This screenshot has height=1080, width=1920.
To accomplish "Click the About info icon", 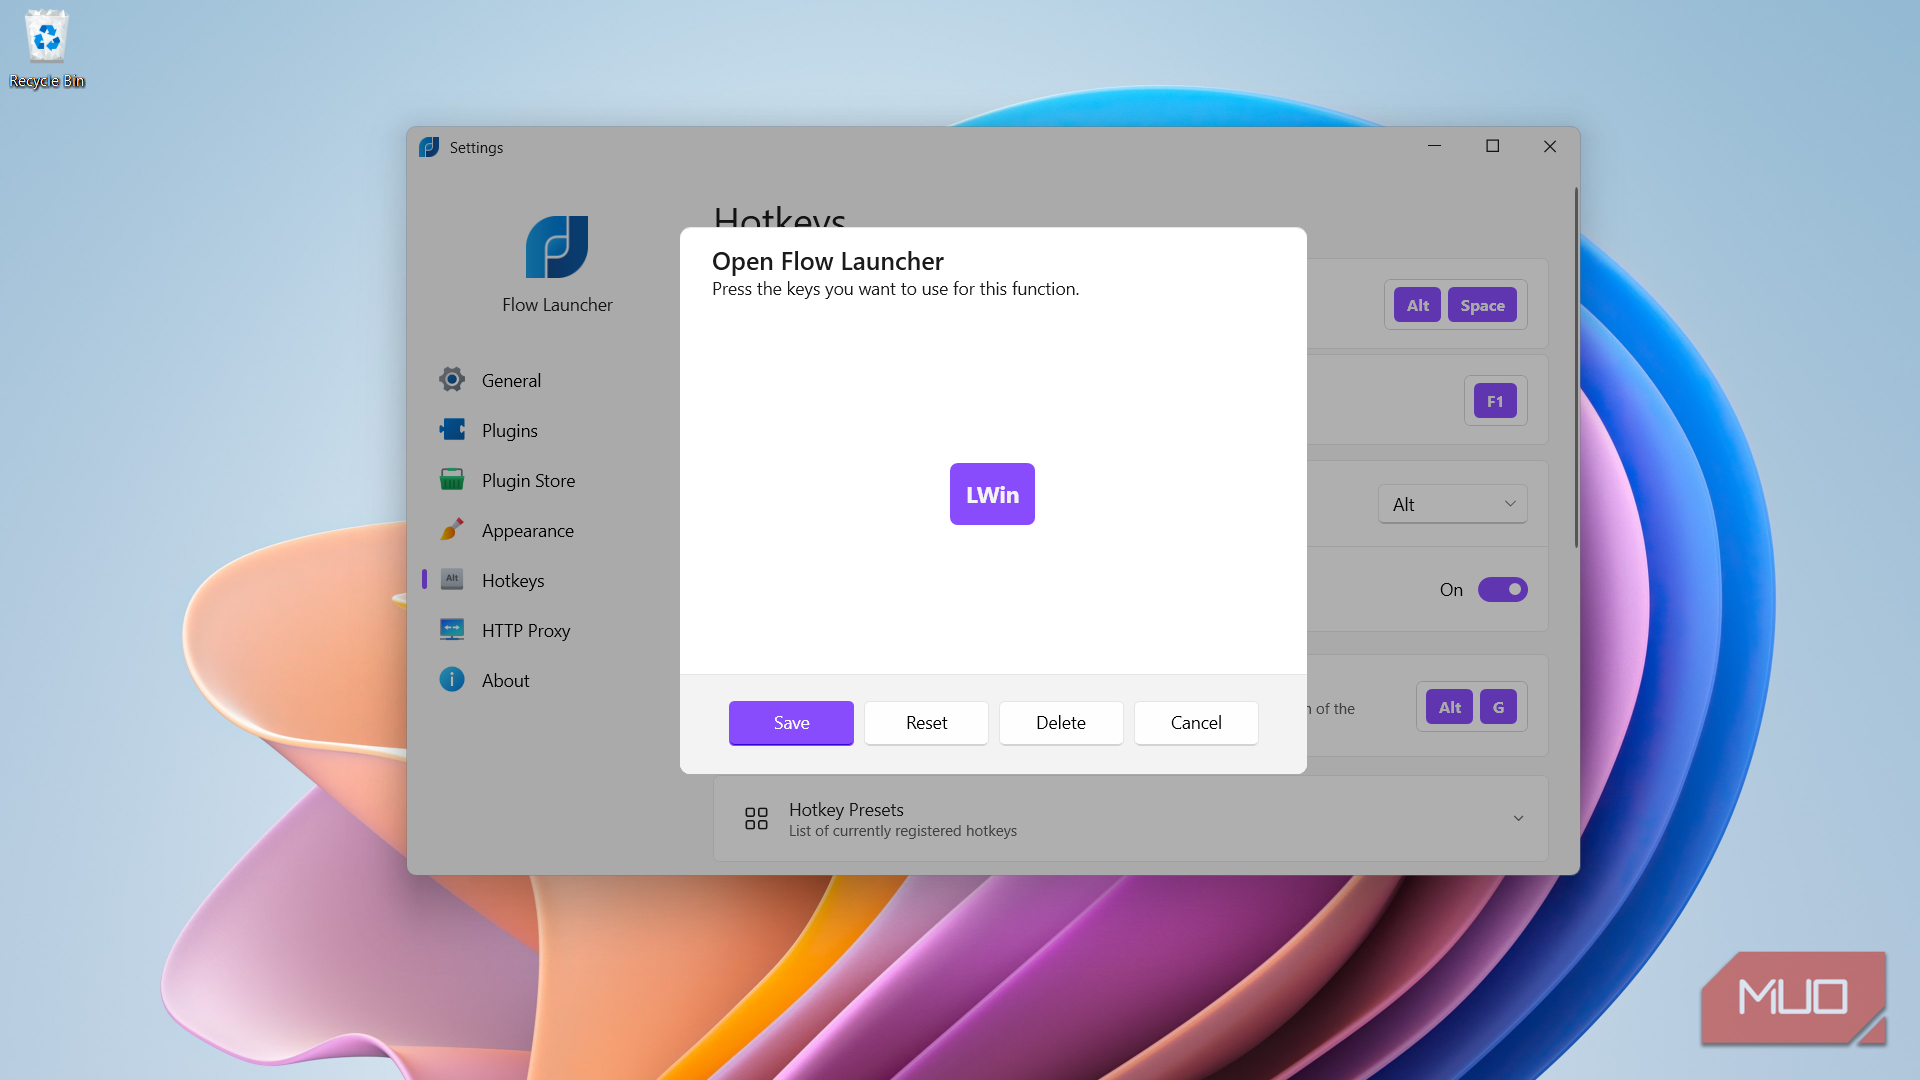I will pyautogui.click(x=452, y=680).
